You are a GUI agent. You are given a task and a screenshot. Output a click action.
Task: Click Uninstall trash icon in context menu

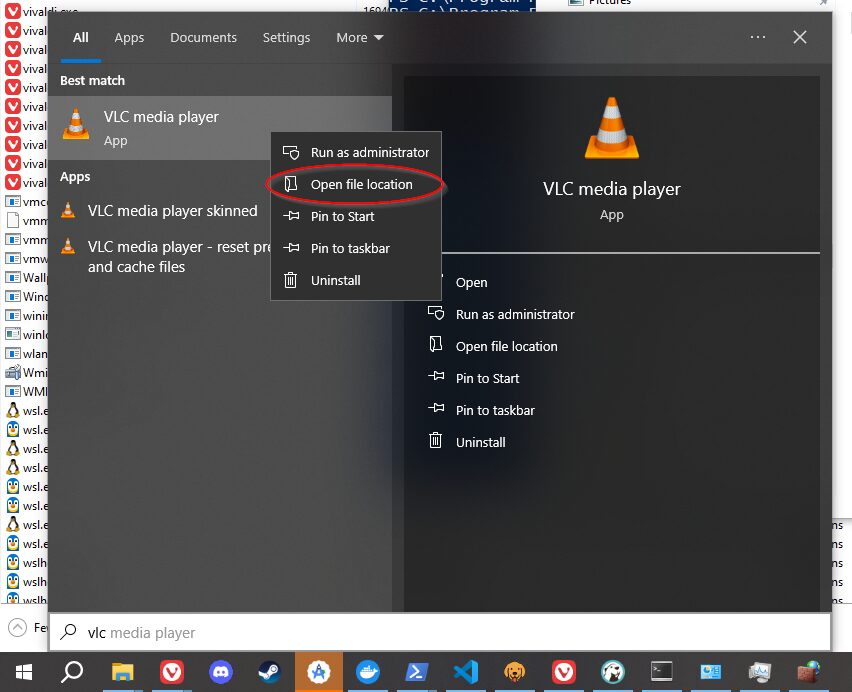[291, 280]
